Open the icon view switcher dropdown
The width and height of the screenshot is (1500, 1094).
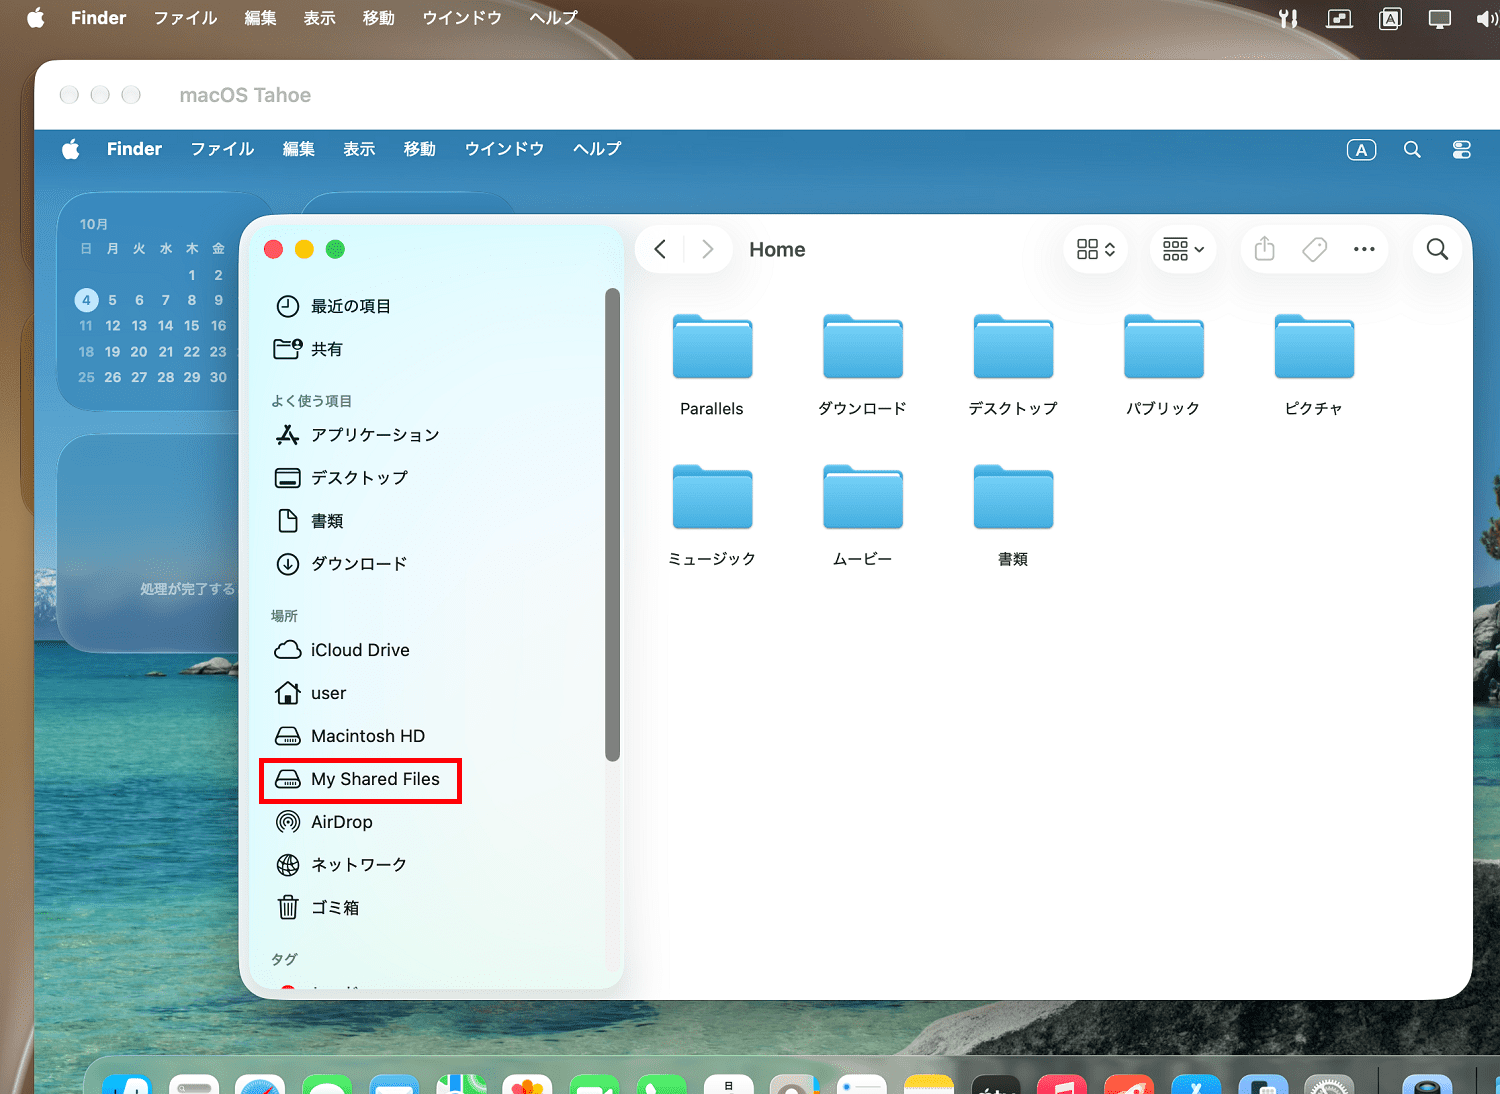click(x=1096, y=249)
